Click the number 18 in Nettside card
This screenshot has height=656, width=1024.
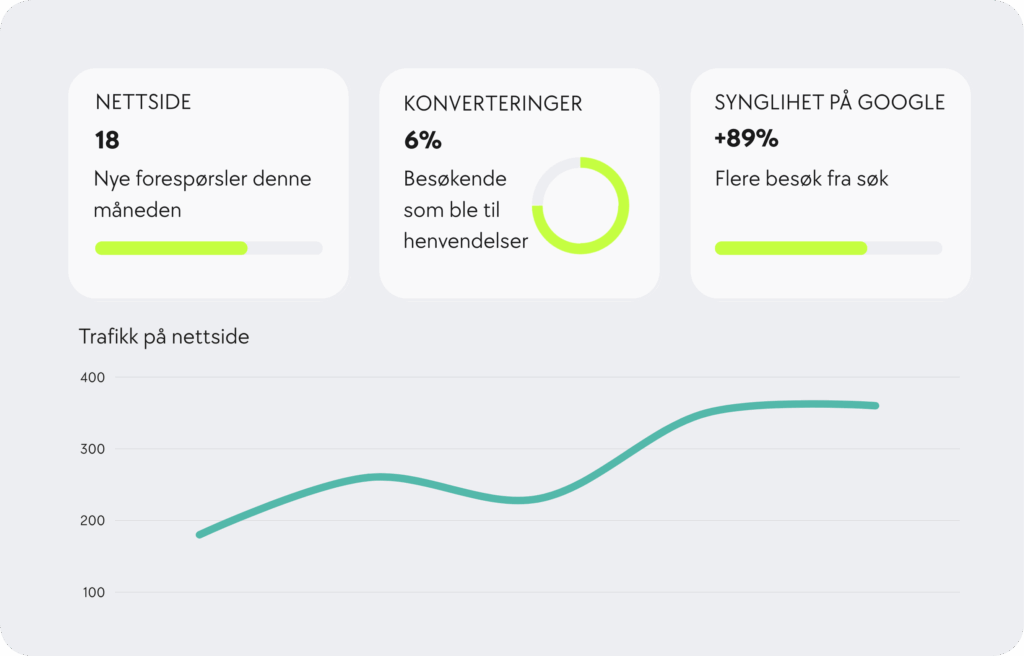pyautogui.click(x=107, y=140)
